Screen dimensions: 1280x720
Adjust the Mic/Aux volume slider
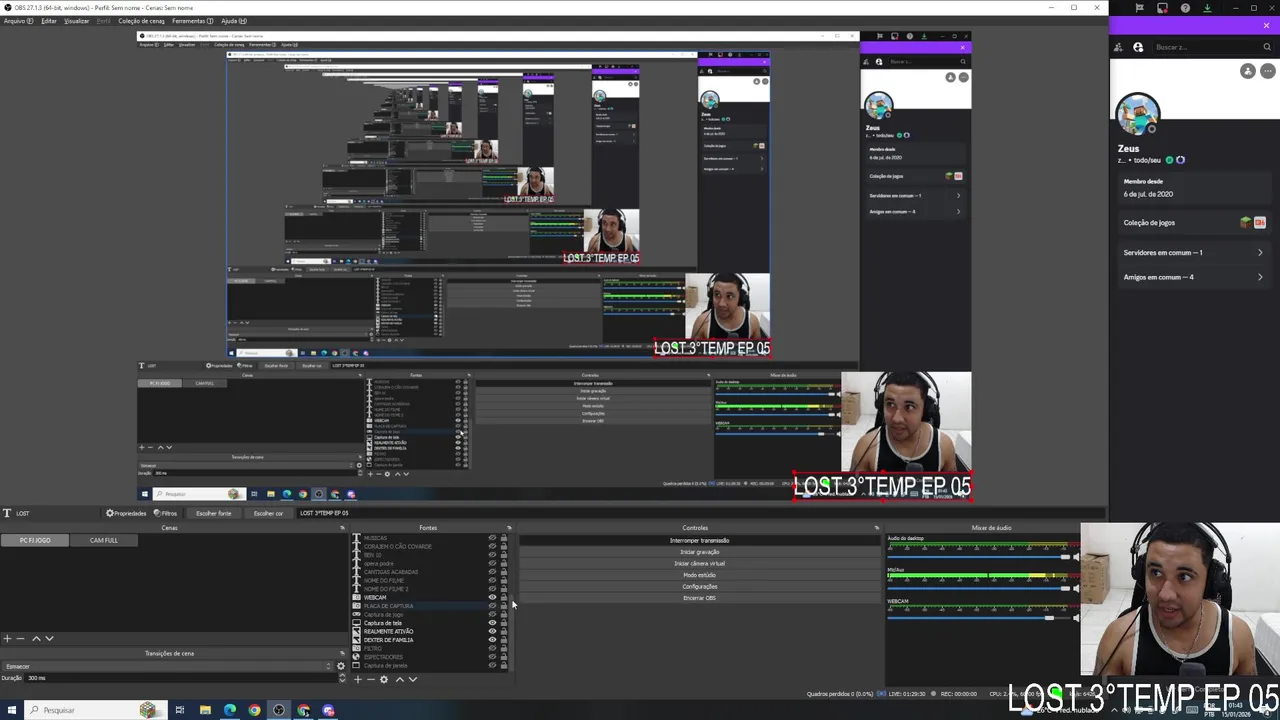[978, 588]
